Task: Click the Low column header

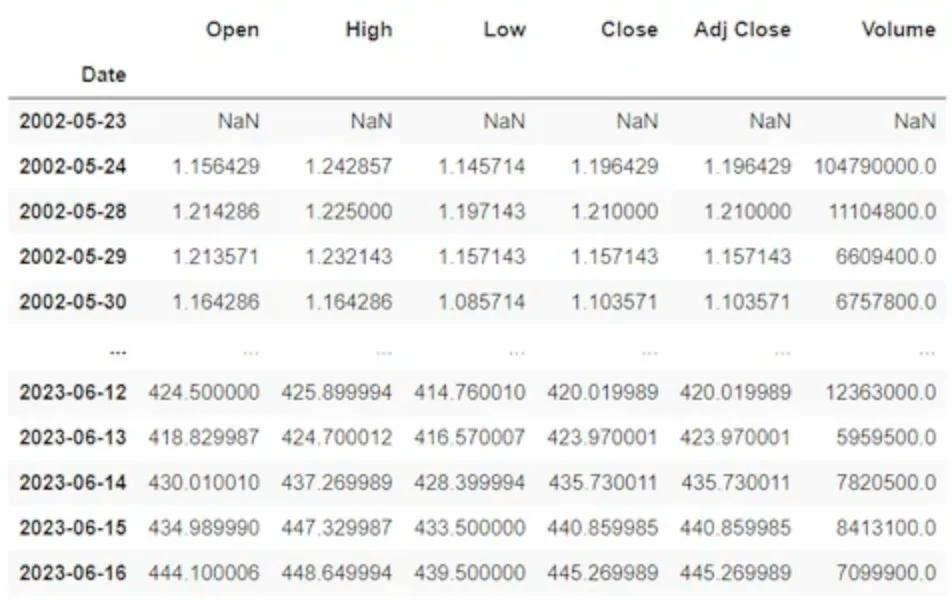Action: click(504, 30)
